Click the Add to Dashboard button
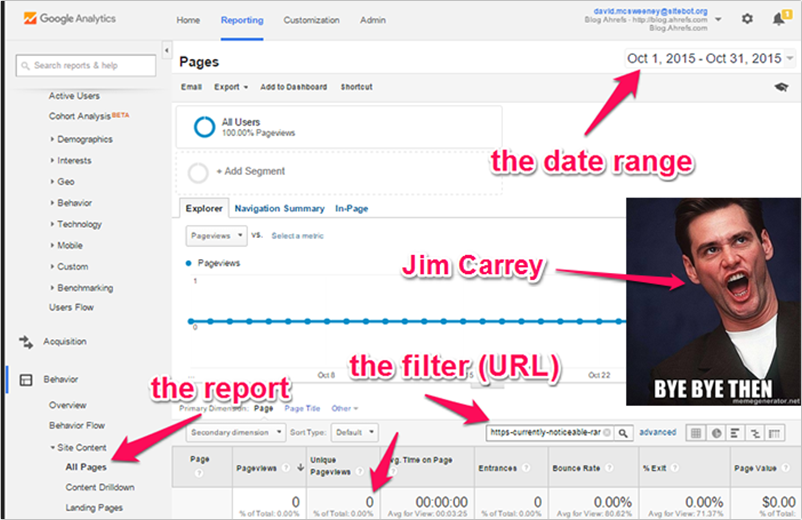The height and width of the screenshot is (520, 802). point(295,87)
